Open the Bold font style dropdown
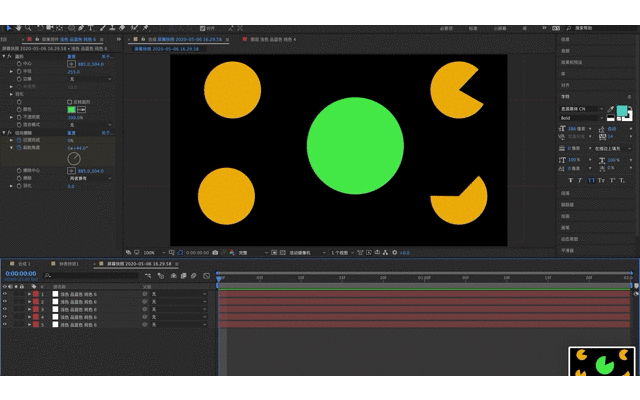Image resolution: width=640 pixels, height=400 pixels. coord(582,118)
